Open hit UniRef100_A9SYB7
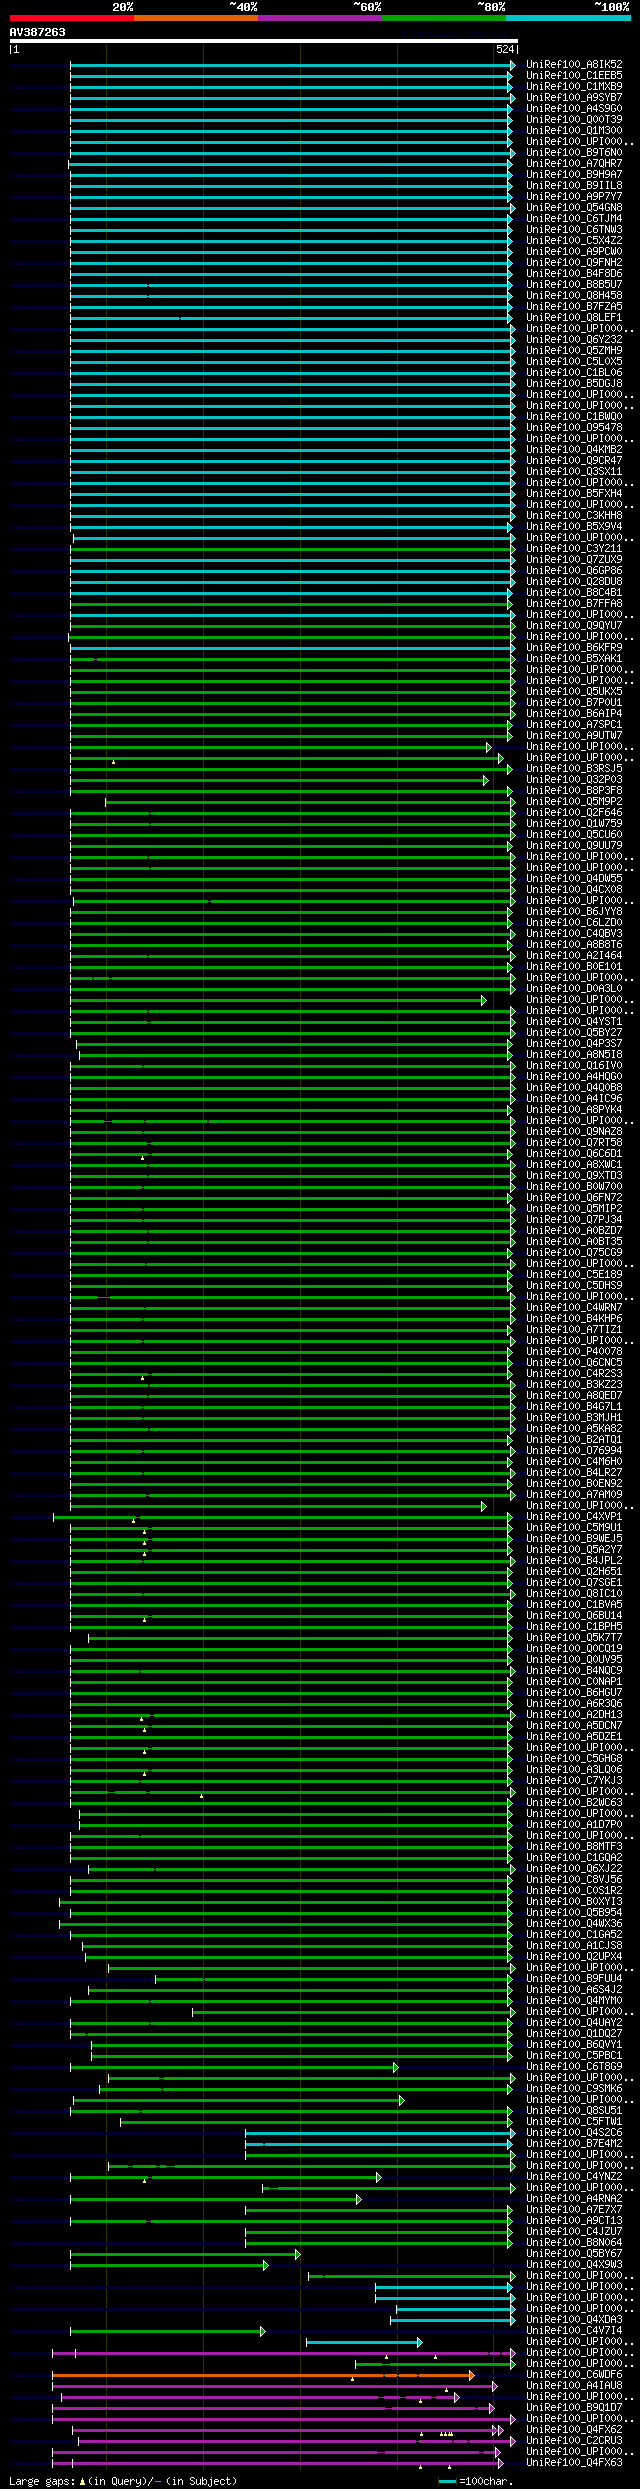 click(x=574, y=97)
